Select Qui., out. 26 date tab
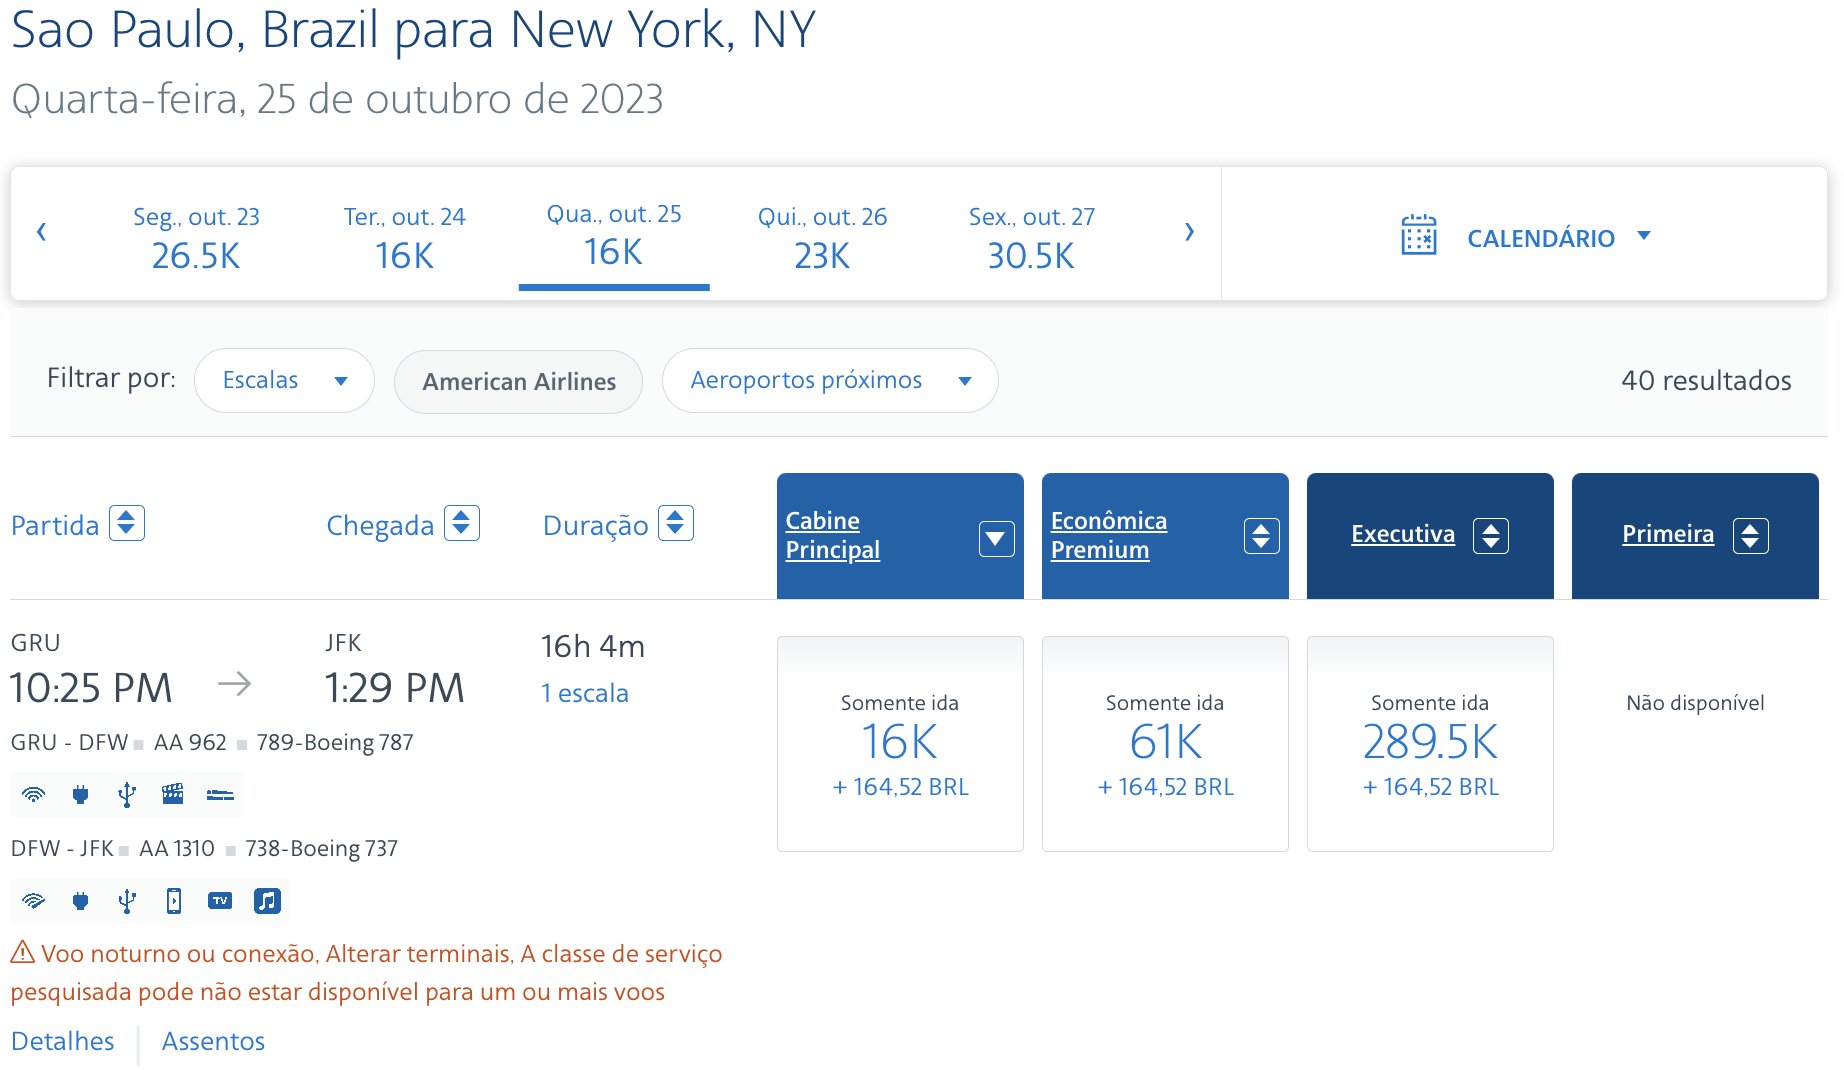 coord(822,238)
